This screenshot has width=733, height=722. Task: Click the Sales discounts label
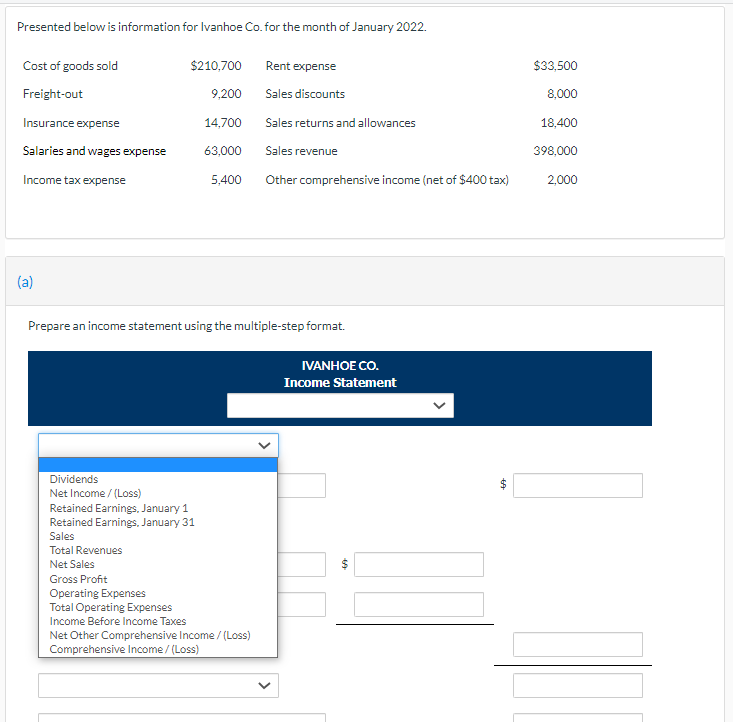[305, 94]
